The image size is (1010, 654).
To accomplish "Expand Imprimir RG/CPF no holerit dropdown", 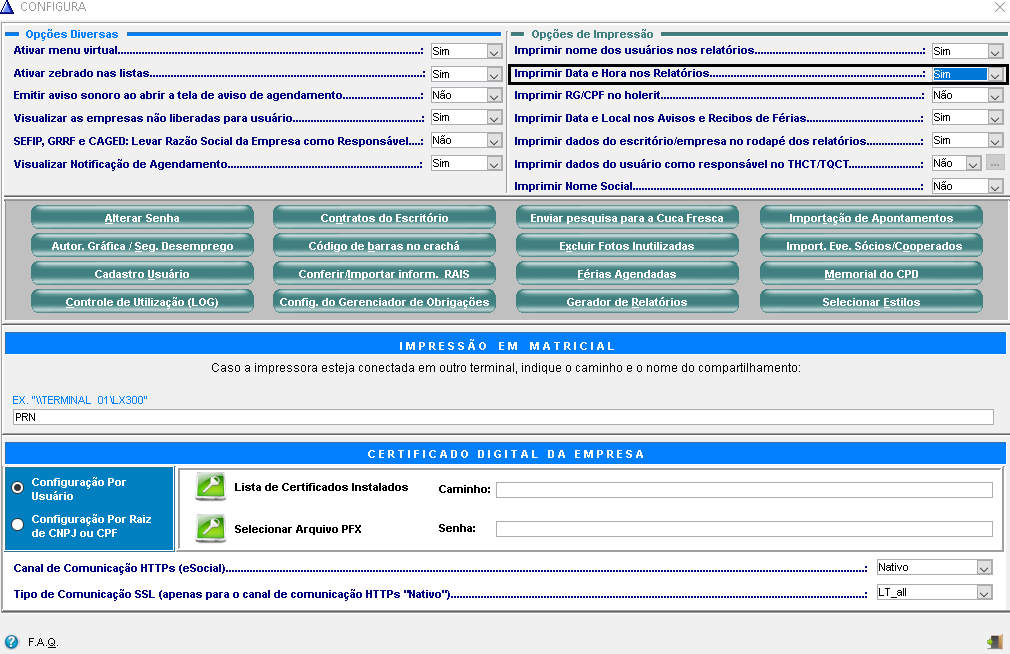I will 995,96.
